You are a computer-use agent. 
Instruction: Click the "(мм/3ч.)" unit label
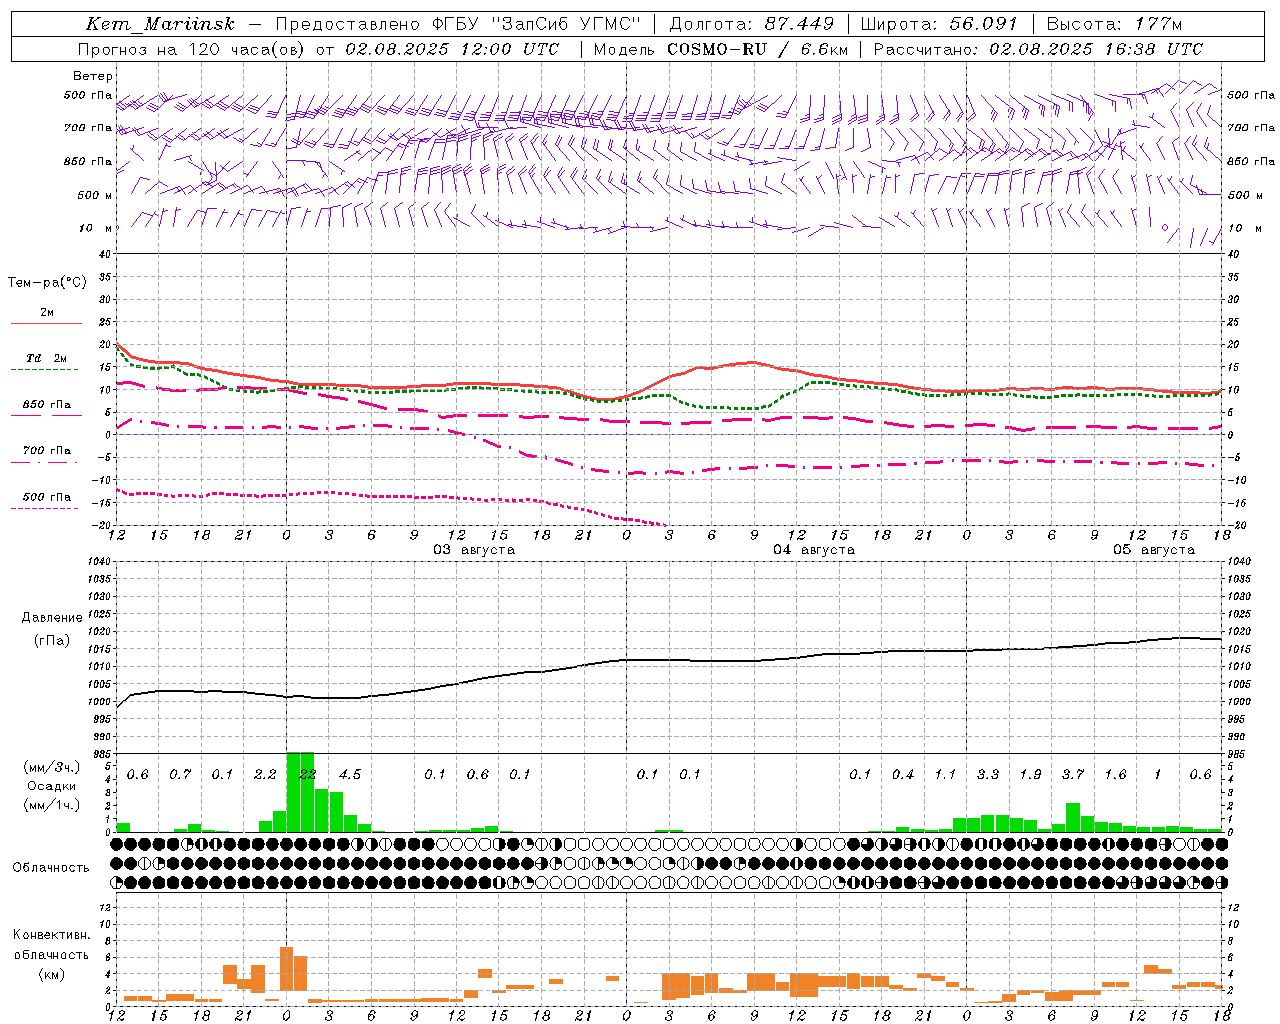click(52, 767)
